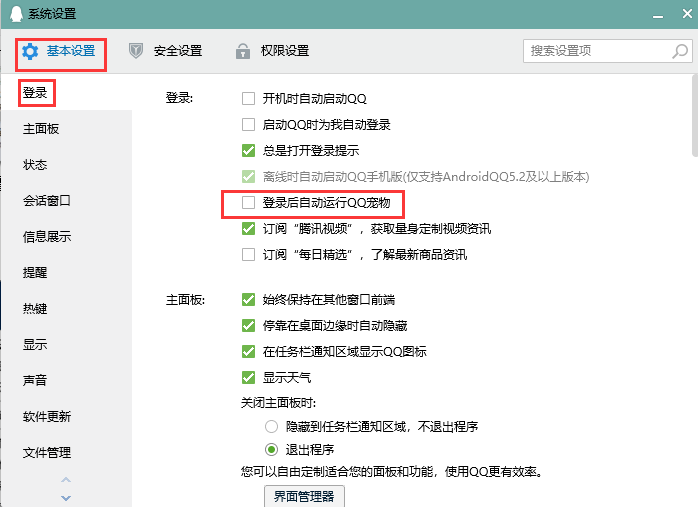Click the magnifier search icon
Image resolution: width=698 pixels, height=507 pixels.
[x=680, y=51]
